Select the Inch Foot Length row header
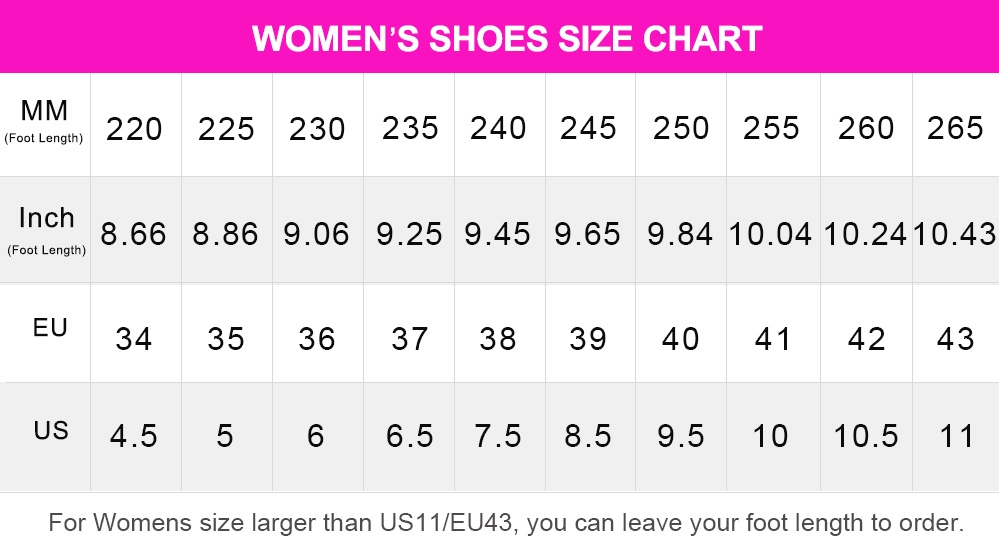 (x=46, y=230)
